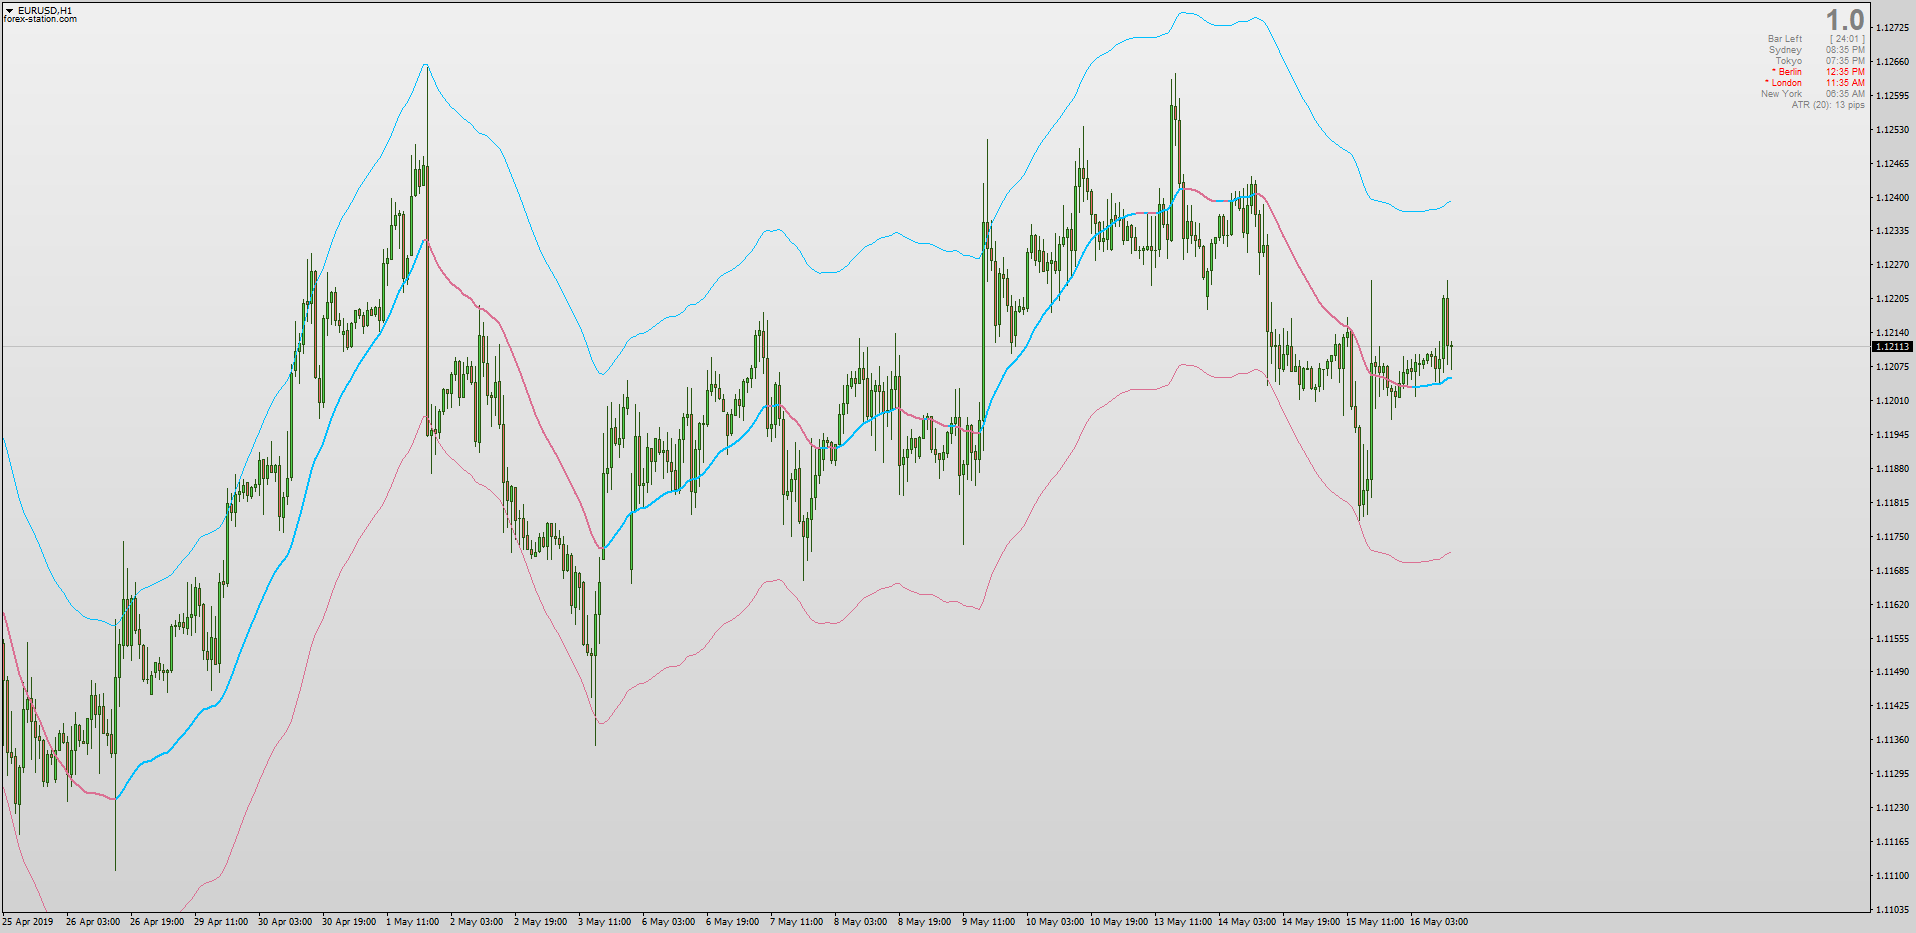This screenshot has width=1916, height=933.
Task: Click the 1.12010 price axis label
Action: (x=1893, y=401)
